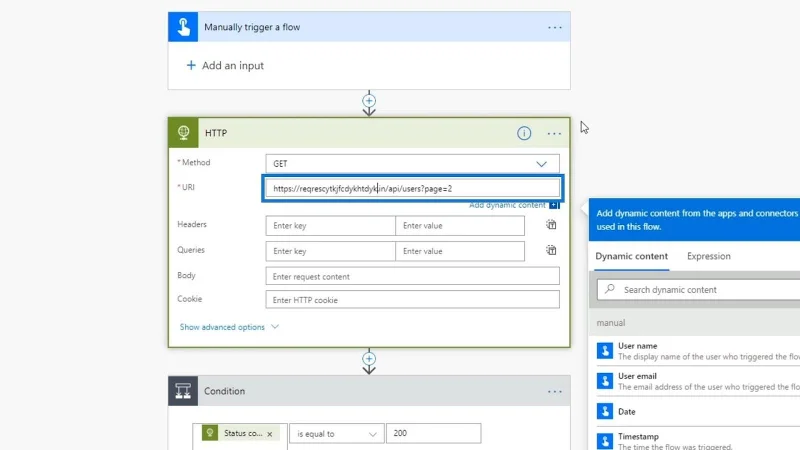Viewport: 800px width, 450px height.
Task: Click the HTTP action title
Action: [216, 133]
